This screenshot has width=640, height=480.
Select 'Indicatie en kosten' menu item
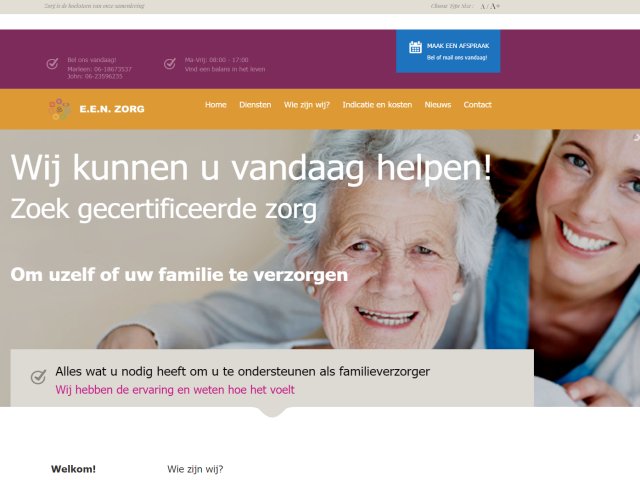pyautogui.click(x=377, y=104)
